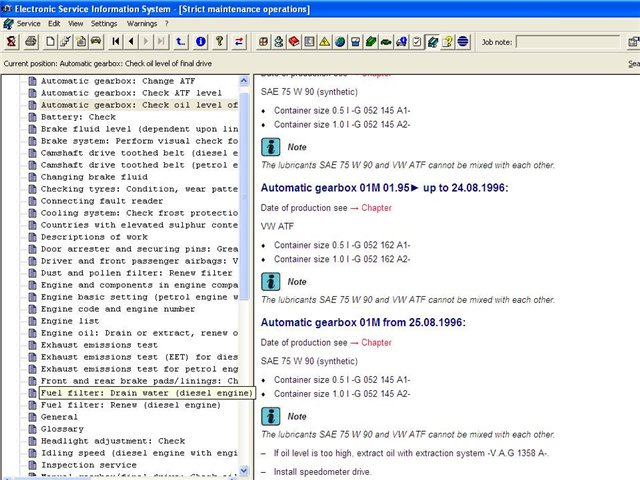Jump to last page arrow button

[161, 42]
